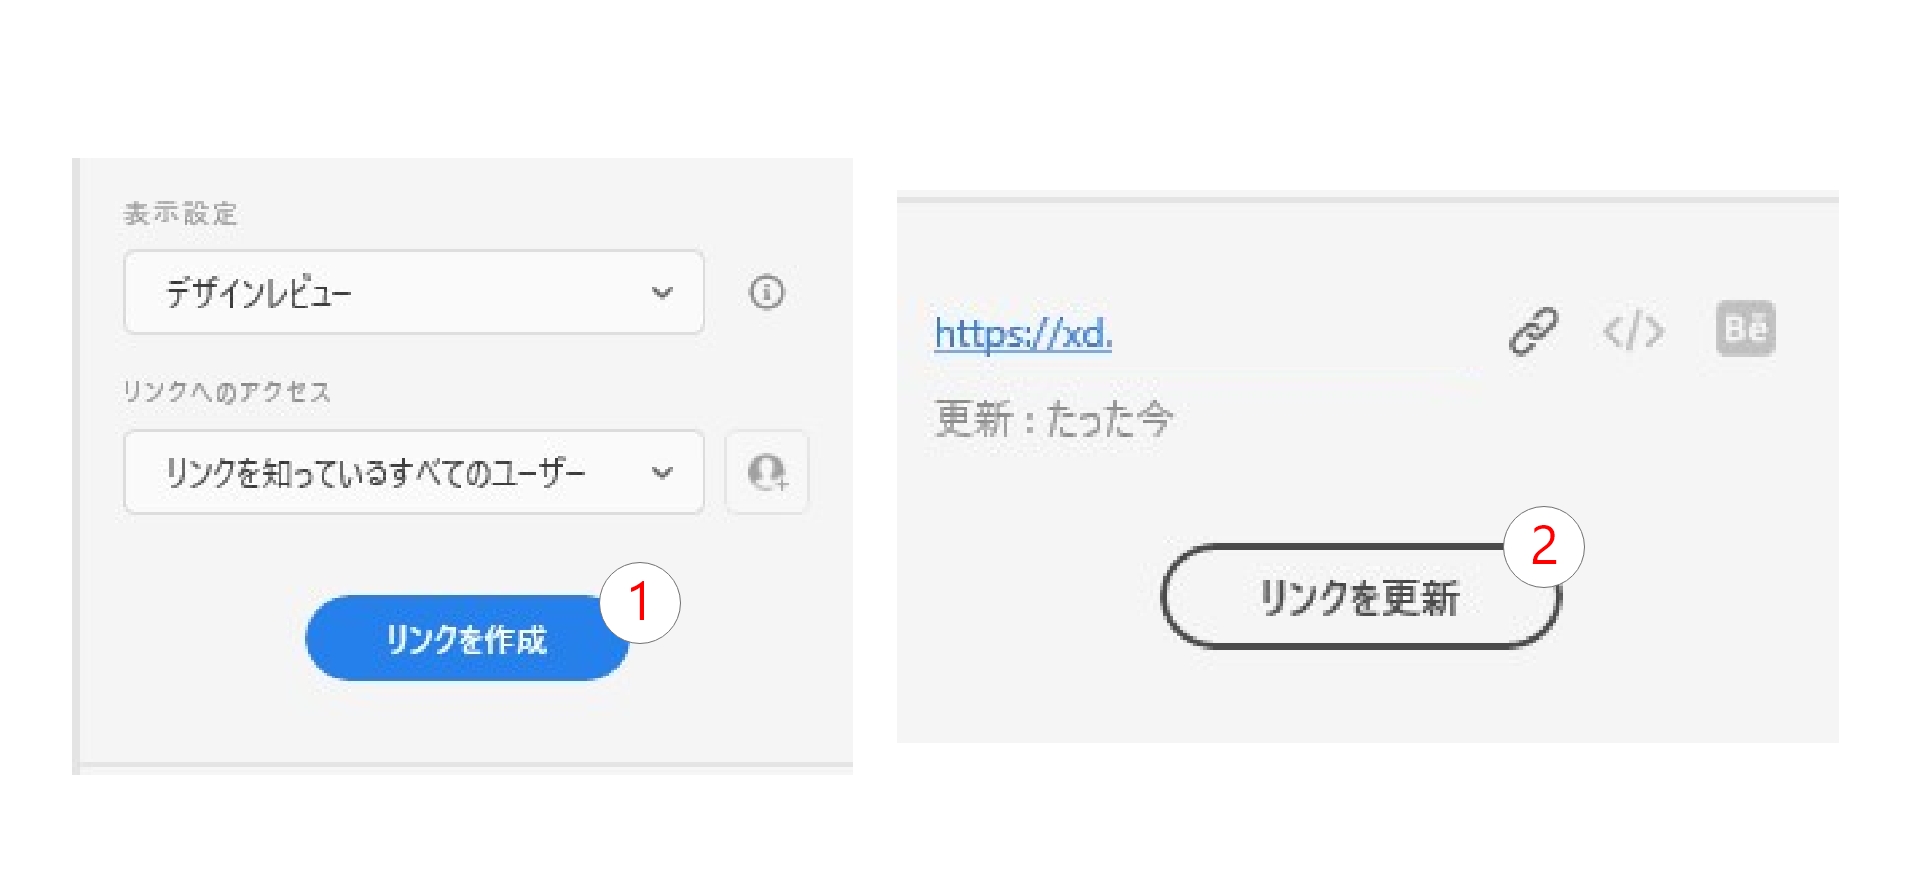
Task: Click the info icon next to デザインレビュー
Action: click(x=766, y=292)
